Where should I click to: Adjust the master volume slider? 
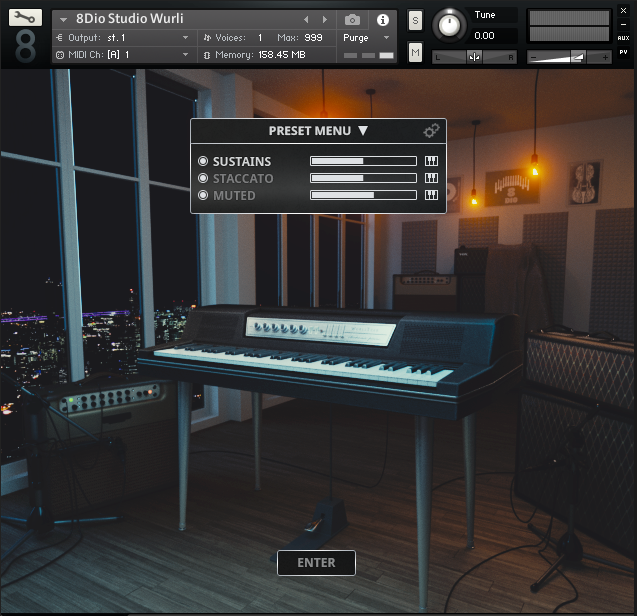(569, 57)
